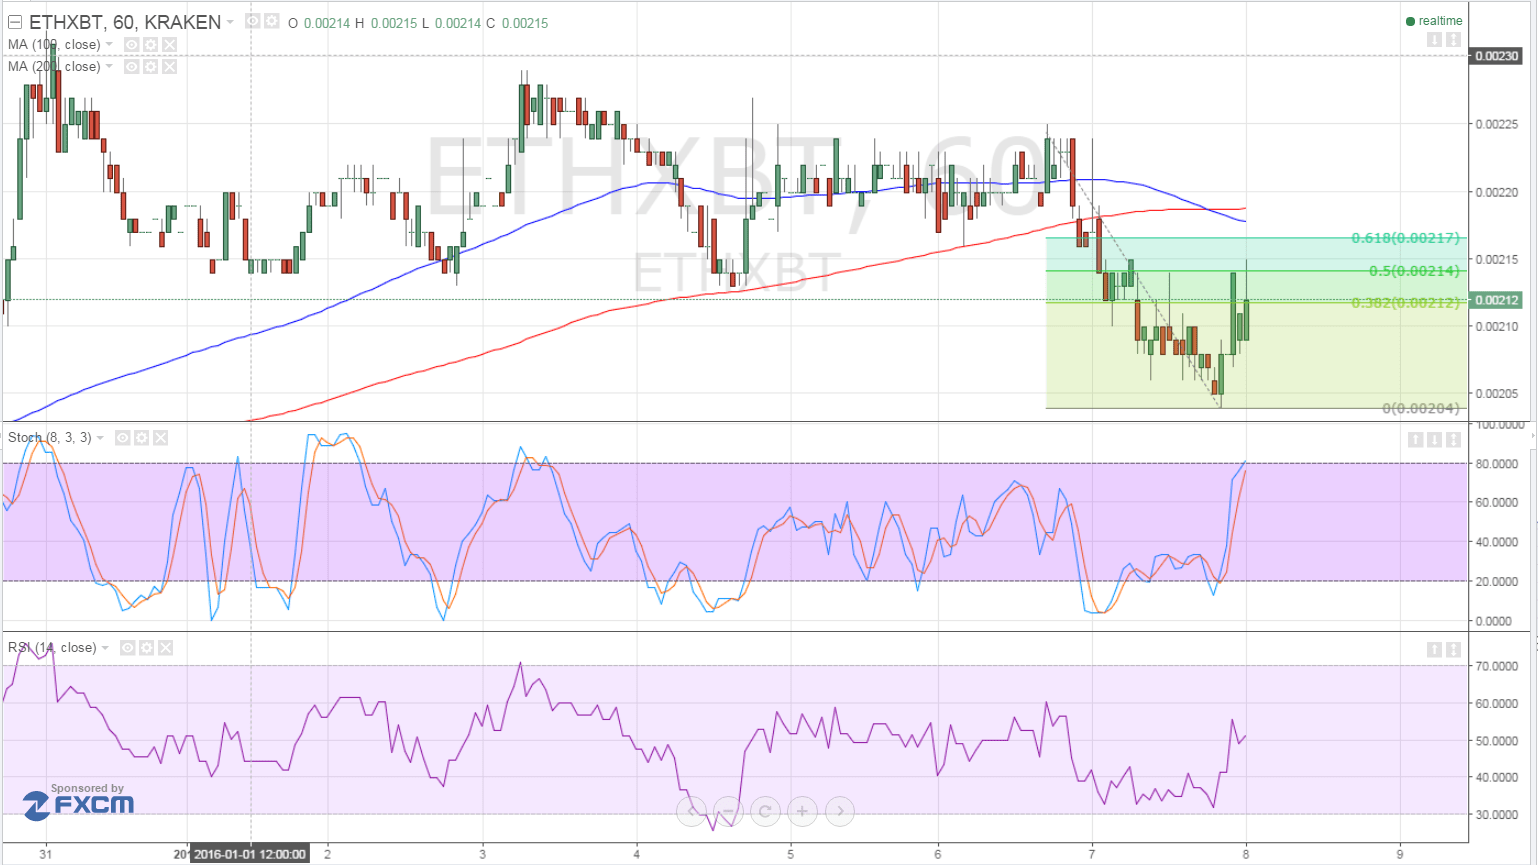The width and height of the screenshot is (1538, 865).
Task: Open the RSI (14, close) settings gear
Action: 146,647
